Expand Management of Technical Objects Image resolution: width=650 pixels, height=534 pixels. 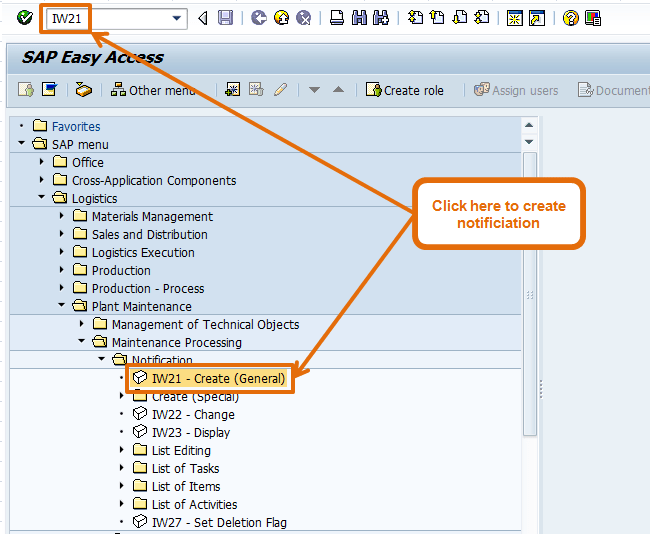[82, 323]
